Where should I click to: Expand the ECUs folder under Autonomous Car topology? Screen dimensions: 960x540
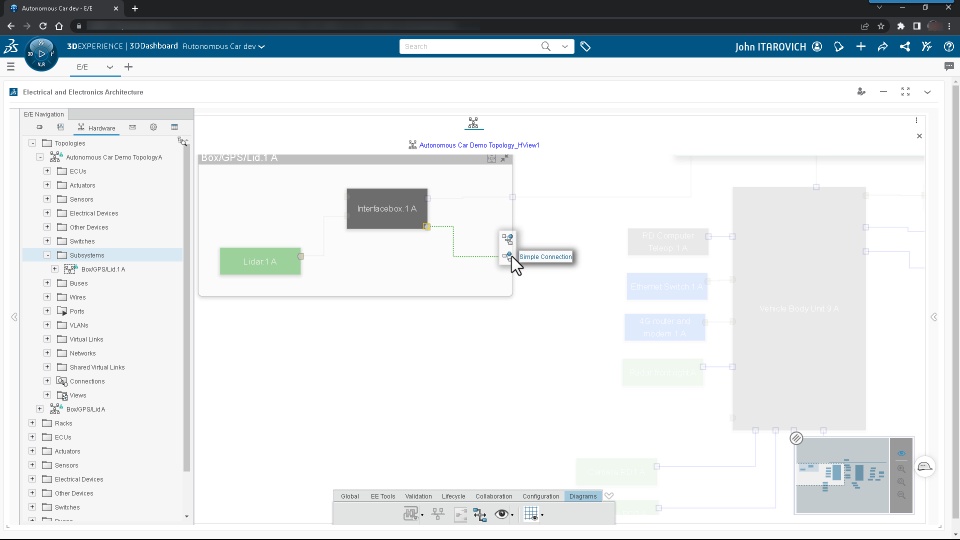47,171
